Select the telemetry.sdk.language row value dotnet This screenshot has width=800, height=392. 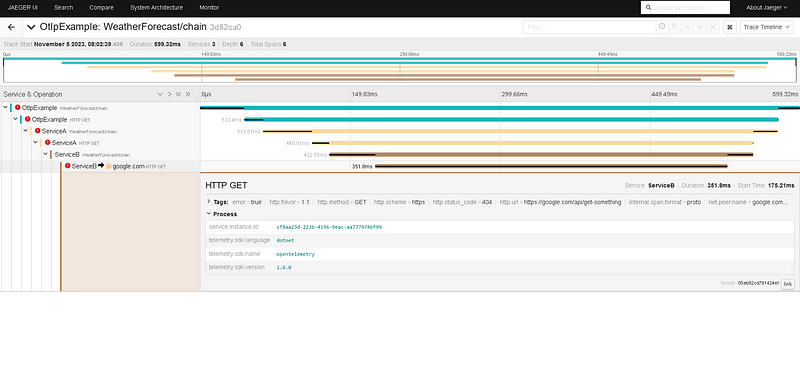(285, 240)
